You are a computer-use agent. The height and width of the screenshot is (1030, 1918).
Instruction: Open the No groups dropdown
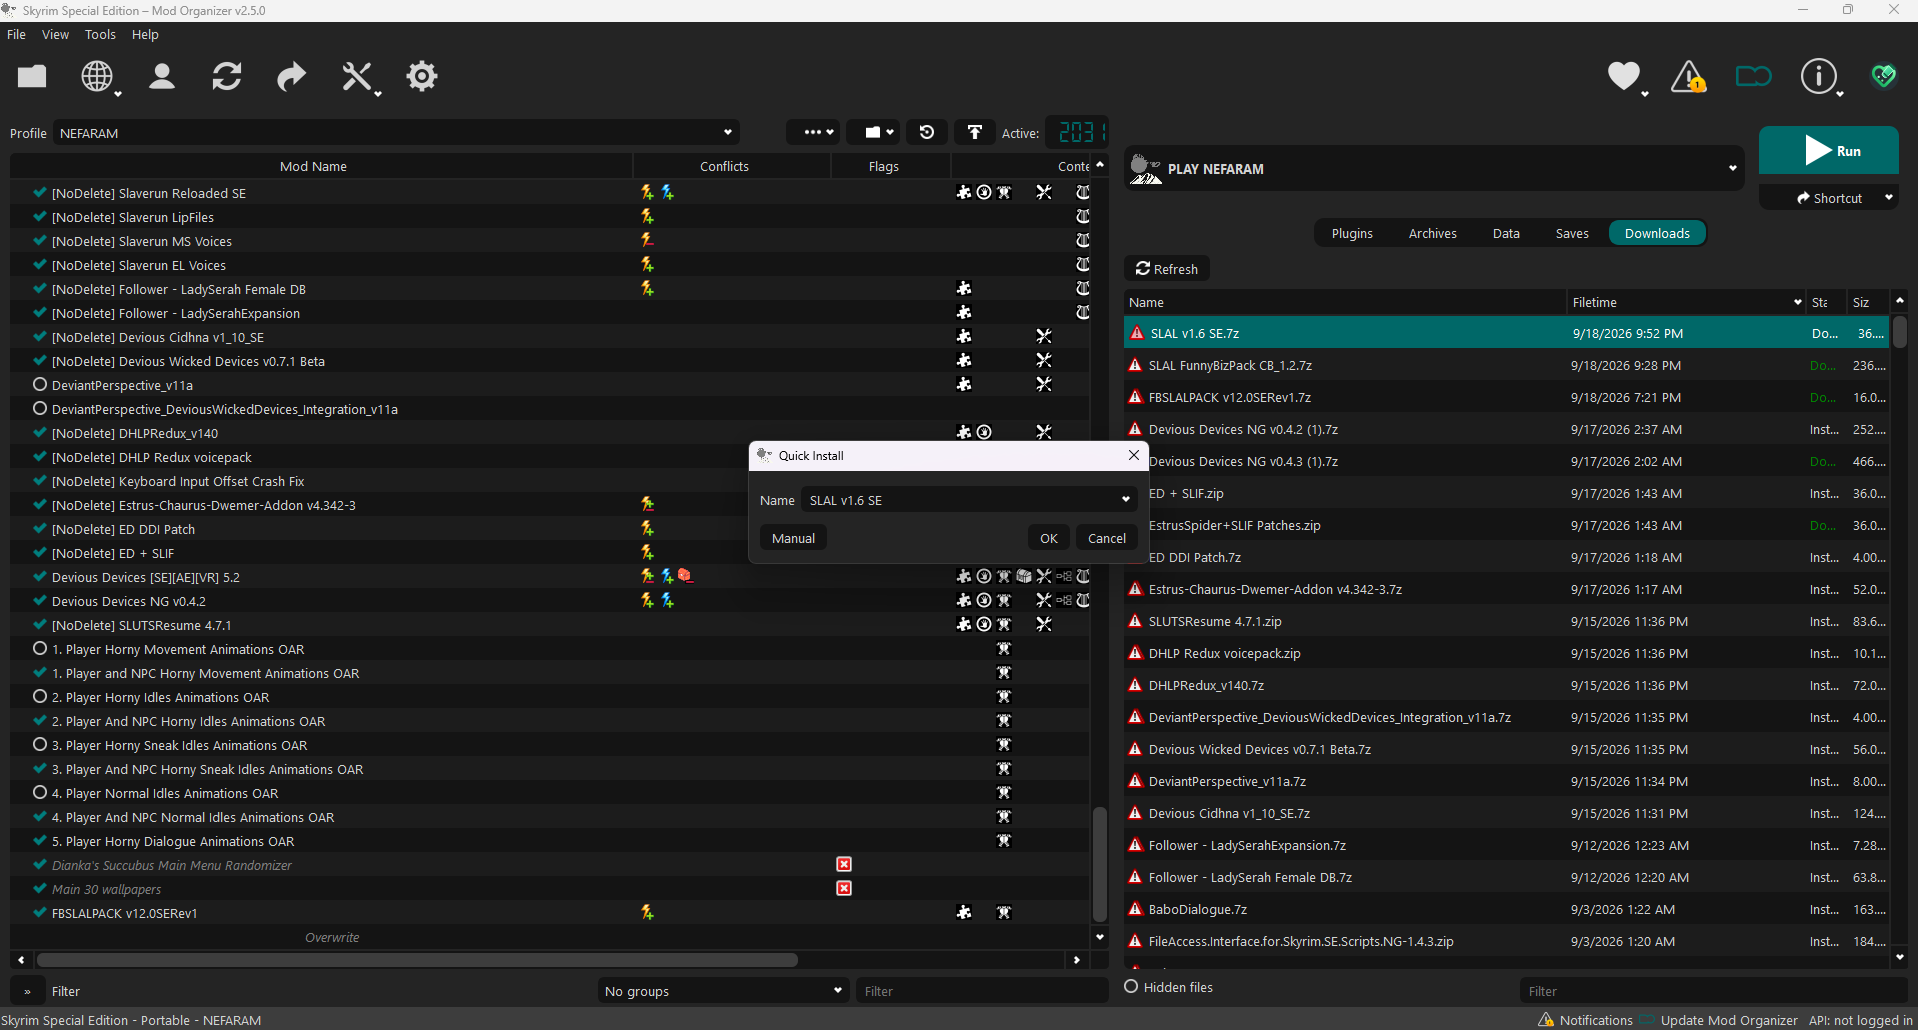pyautogui.click(x=724, y=991)
